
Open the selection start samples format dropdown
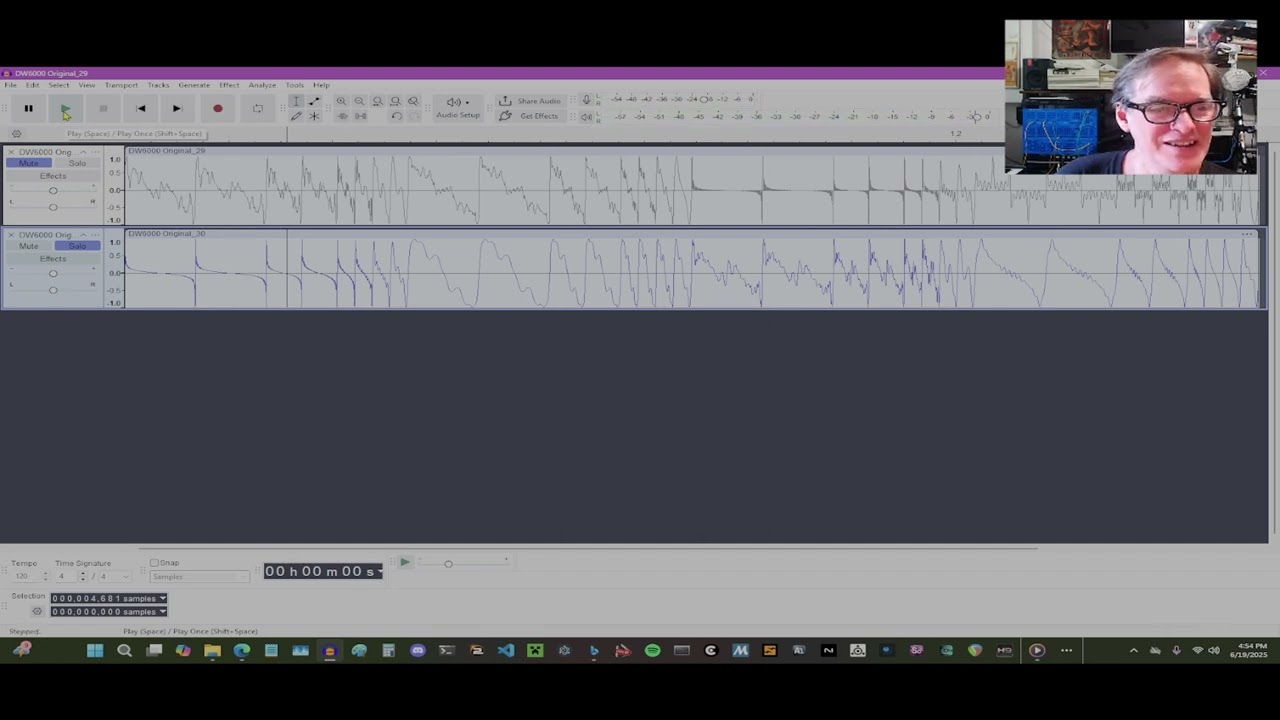click(162, 598)
